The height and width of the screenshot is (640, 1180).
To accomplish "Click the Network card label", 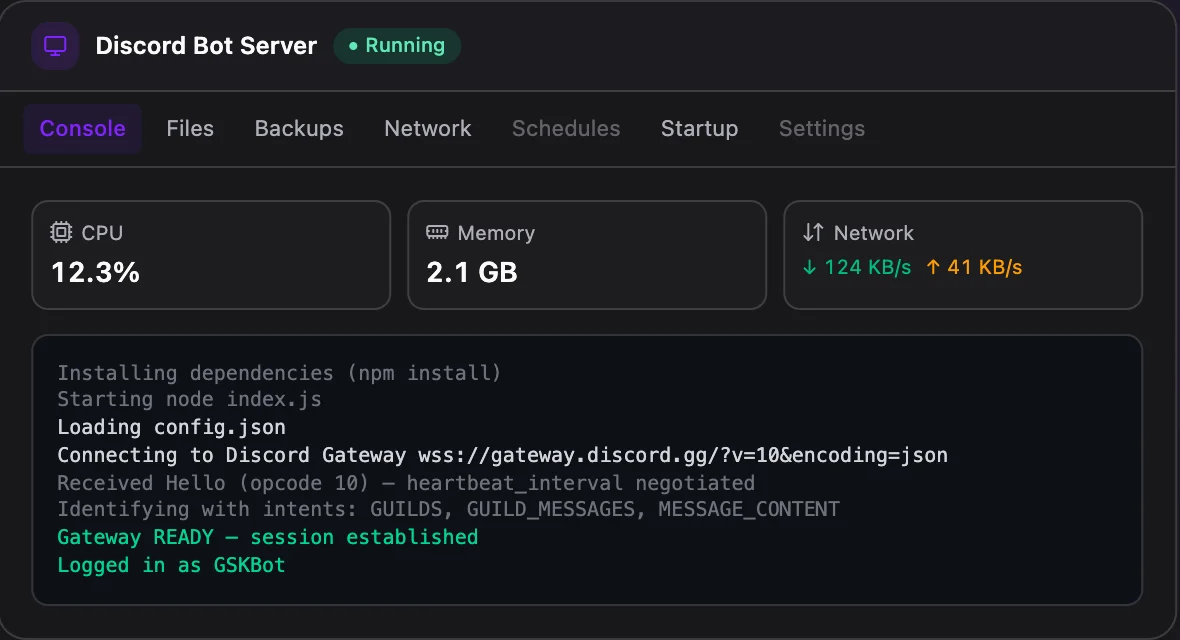I will 874,233.
